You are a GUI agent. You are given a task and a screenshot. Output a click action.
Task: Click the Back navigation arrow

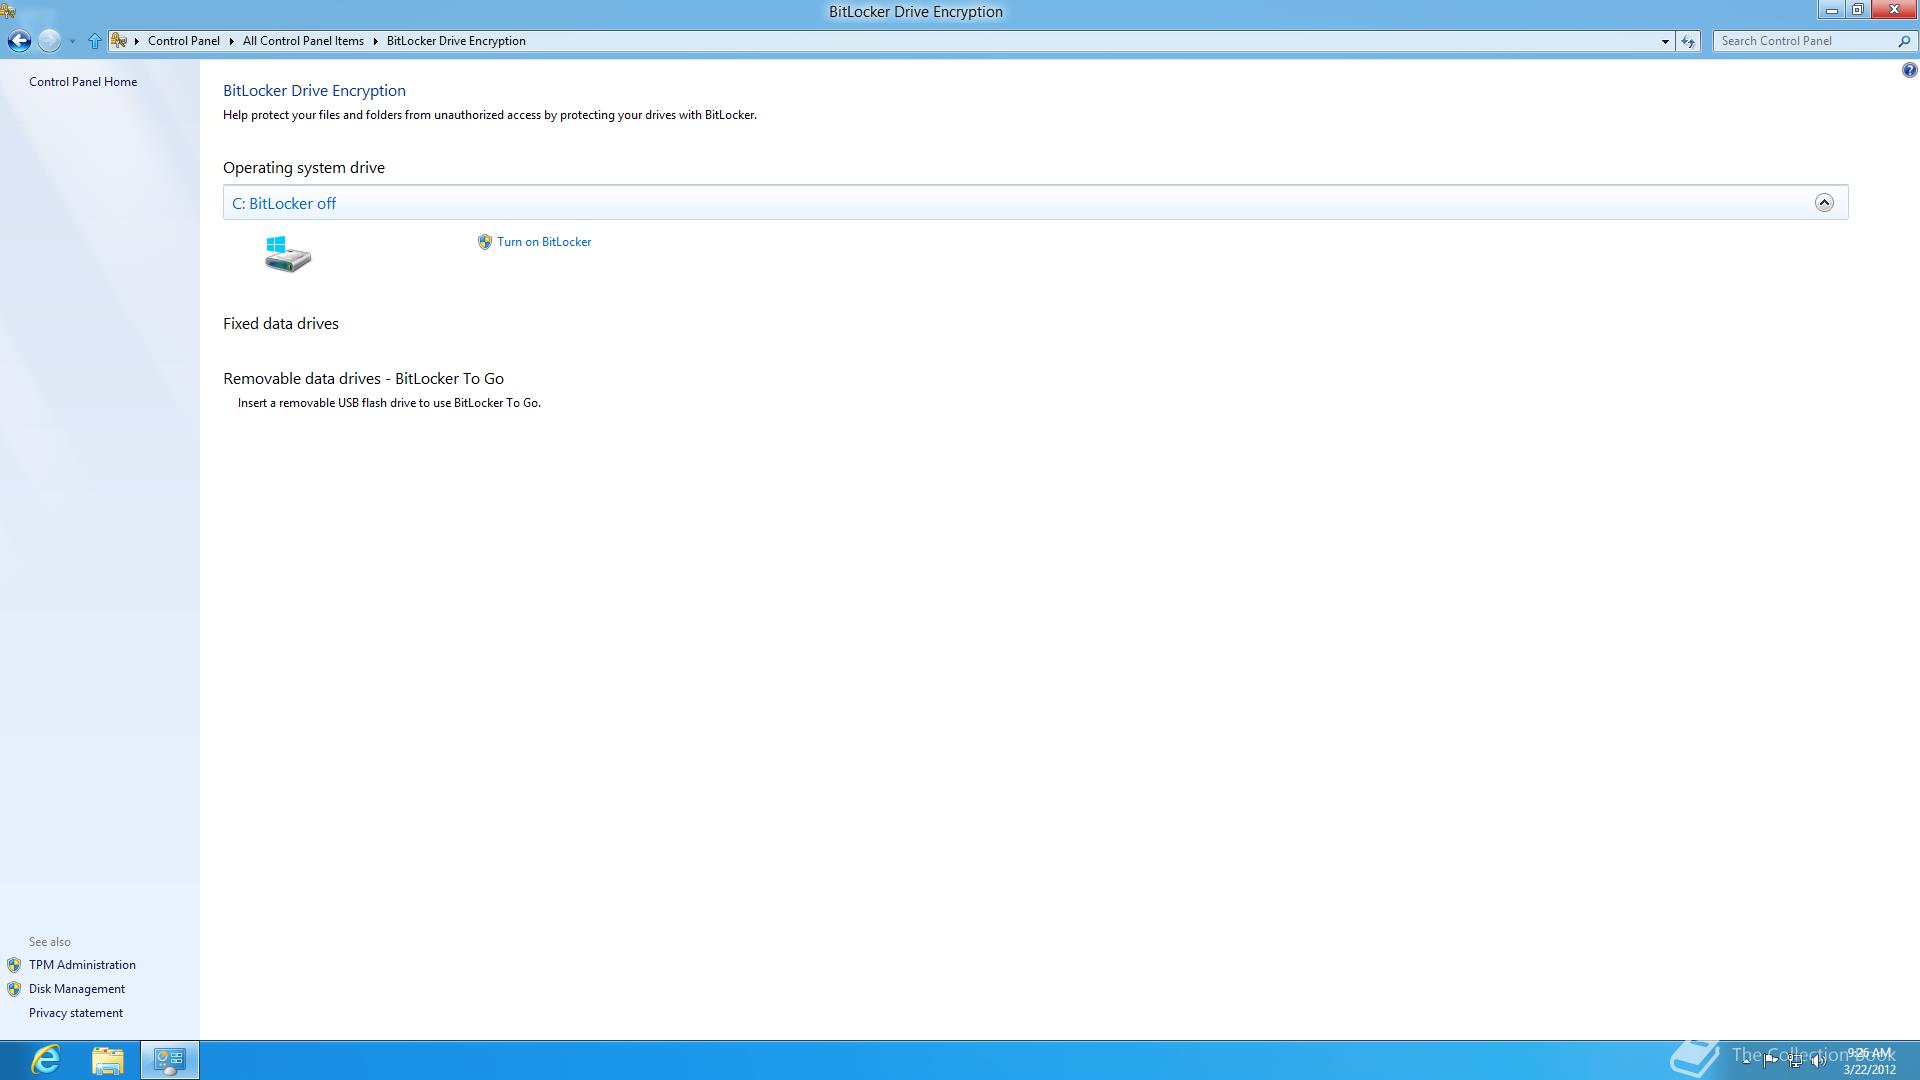(19, 41)
